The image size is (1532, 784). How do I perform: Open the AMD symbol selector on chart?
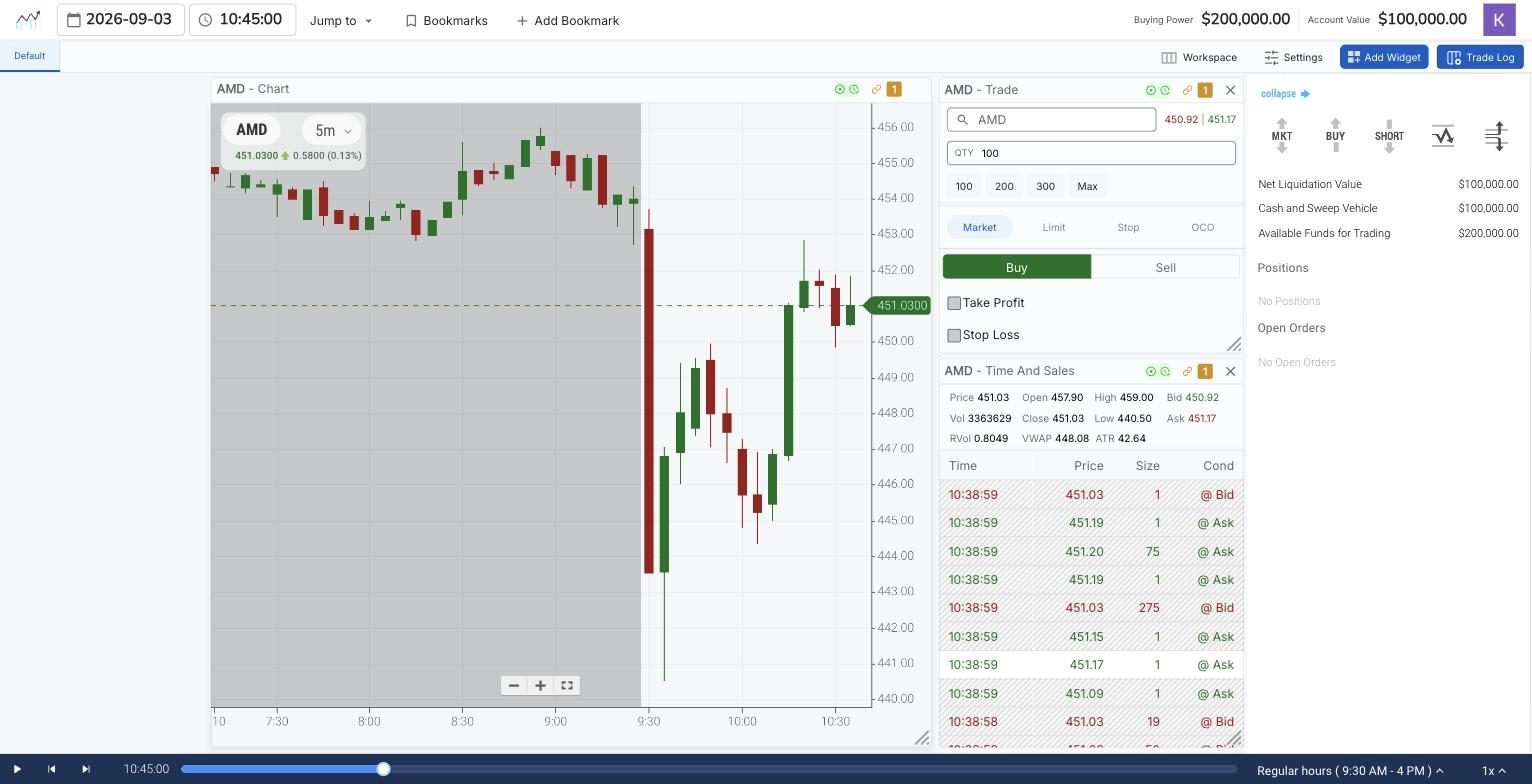pyautogui.click(x=252, y=130)
